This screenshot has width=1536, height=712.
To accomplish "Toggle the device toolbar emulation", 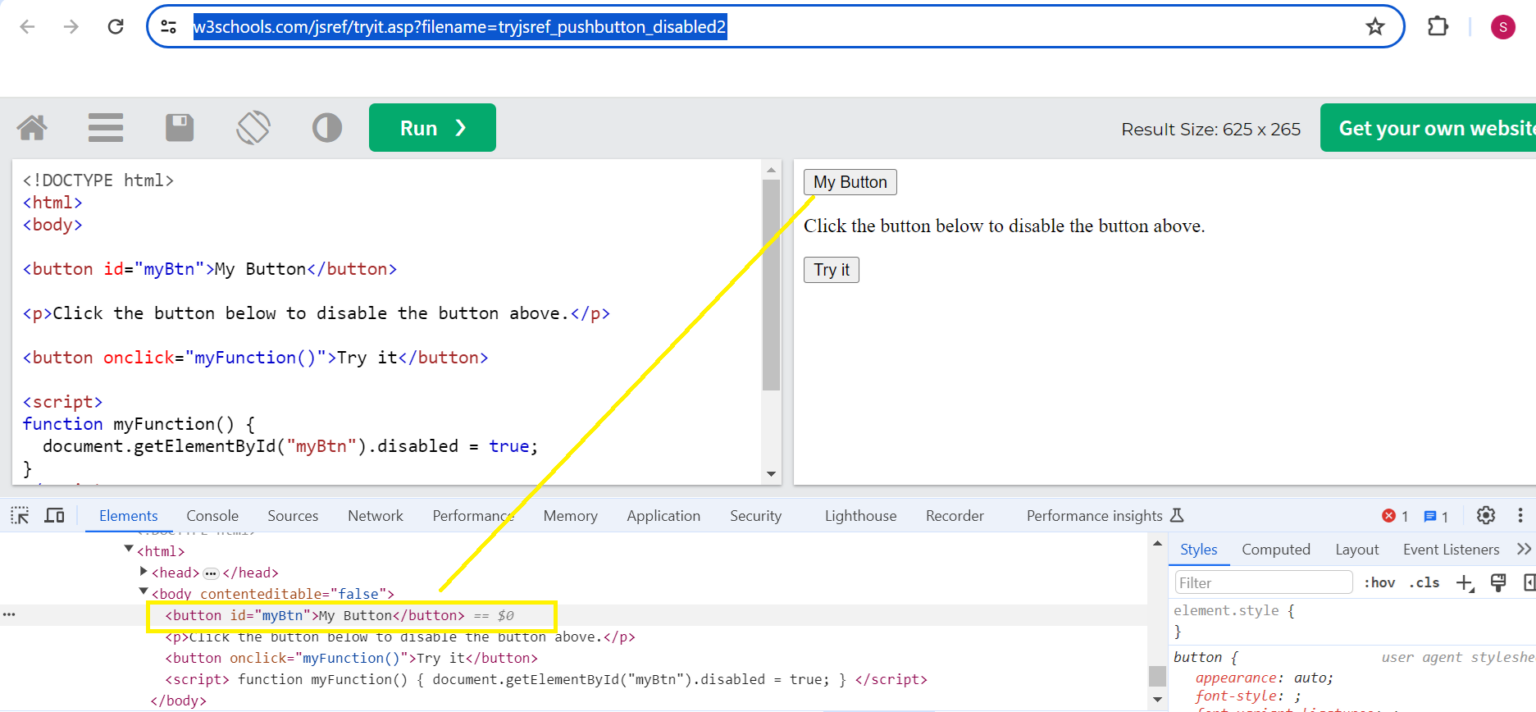I will point(55,516).
